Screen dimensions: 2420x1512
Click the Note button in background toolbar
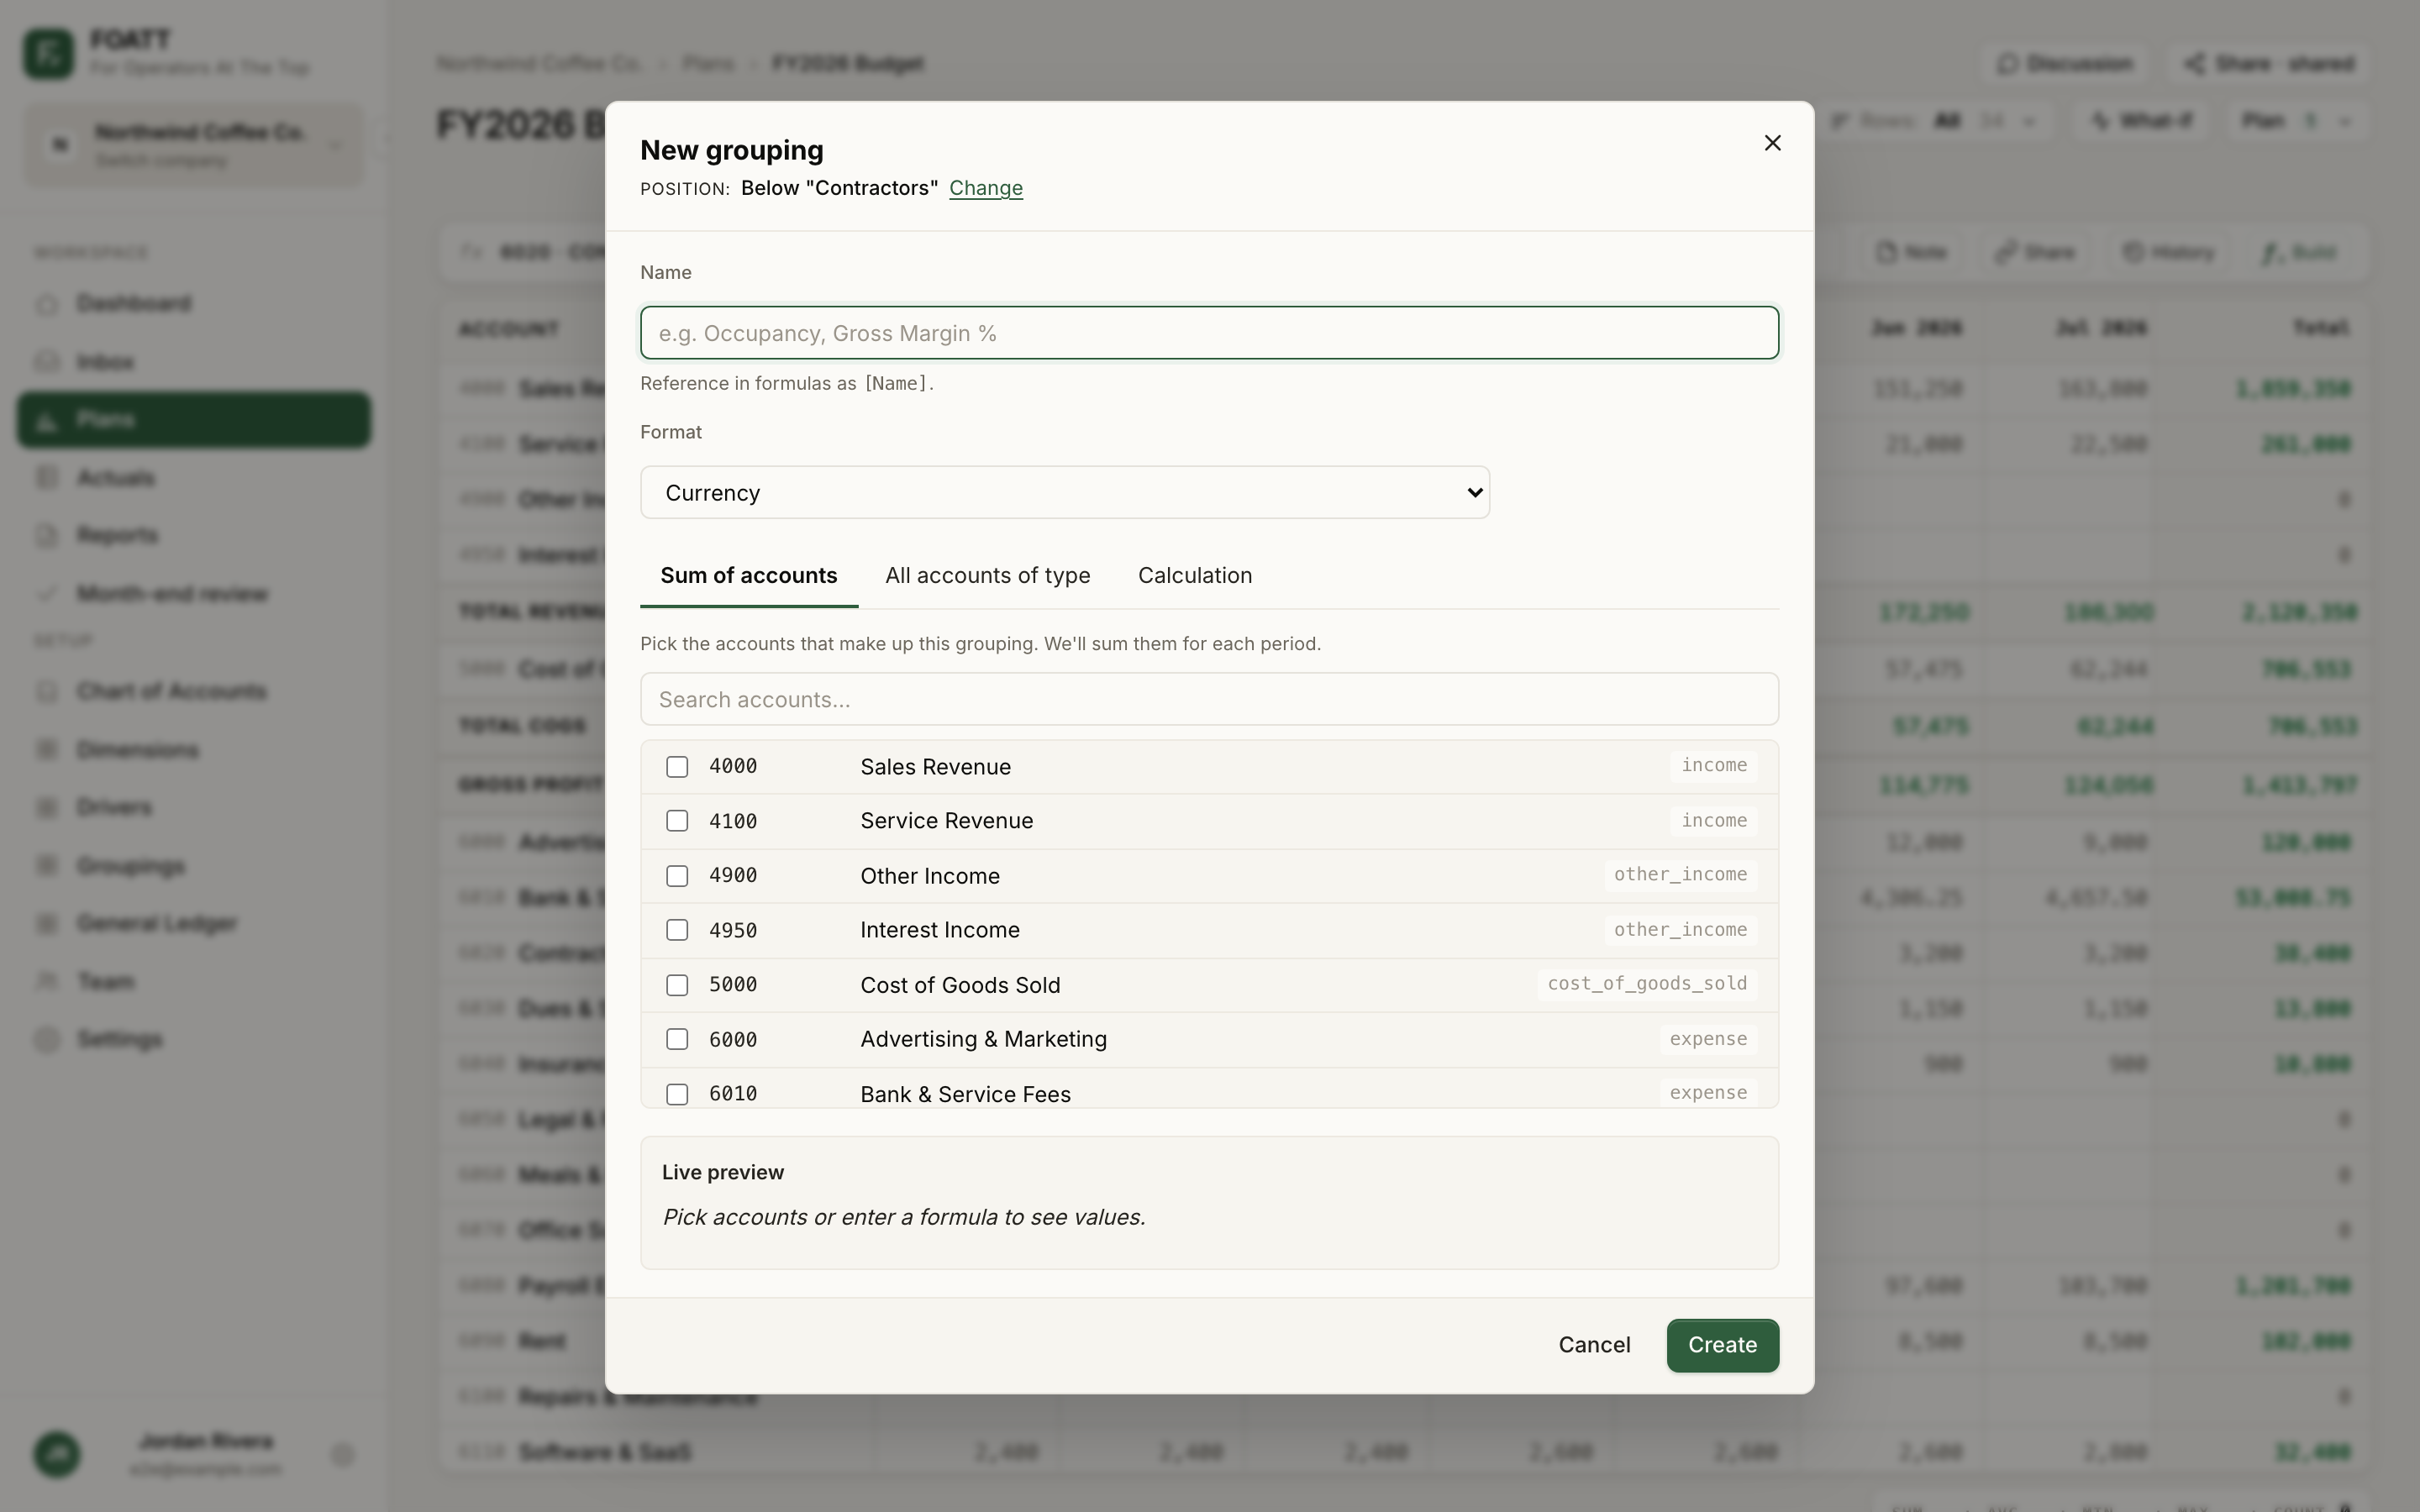coord(1911,252)
